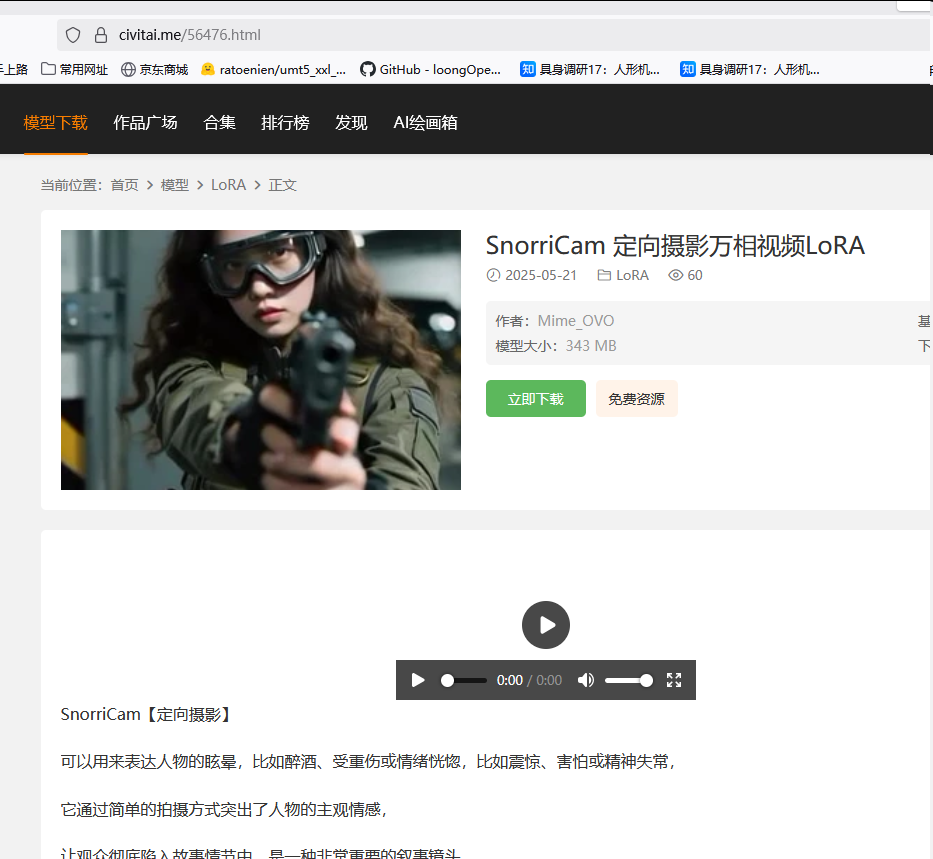The image size is (933, 859).
Task: Click the video progress seek bar
Action: coord(464,680)
